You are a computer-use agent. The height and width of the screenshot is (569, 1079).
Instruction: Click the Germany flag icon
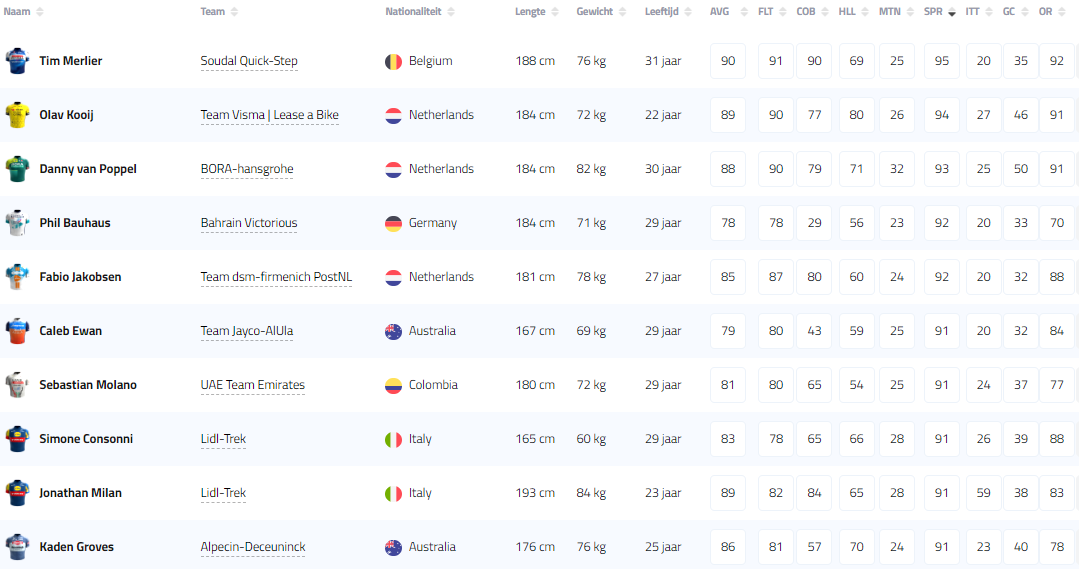[x=394, y=223]
